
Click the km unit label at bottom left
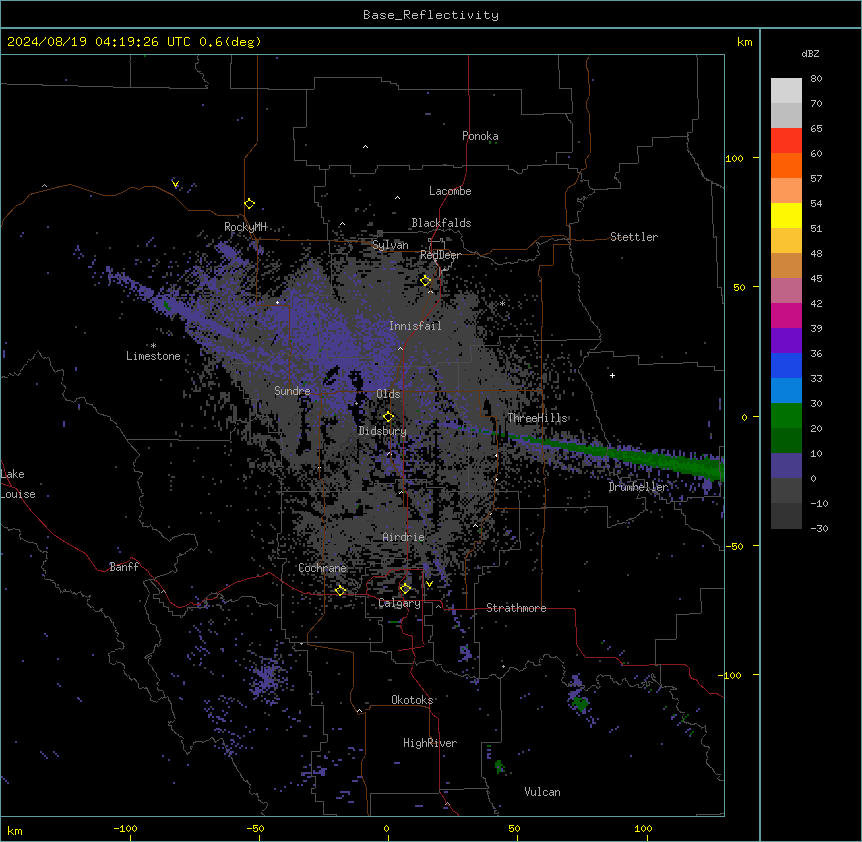tap(15, 831)
